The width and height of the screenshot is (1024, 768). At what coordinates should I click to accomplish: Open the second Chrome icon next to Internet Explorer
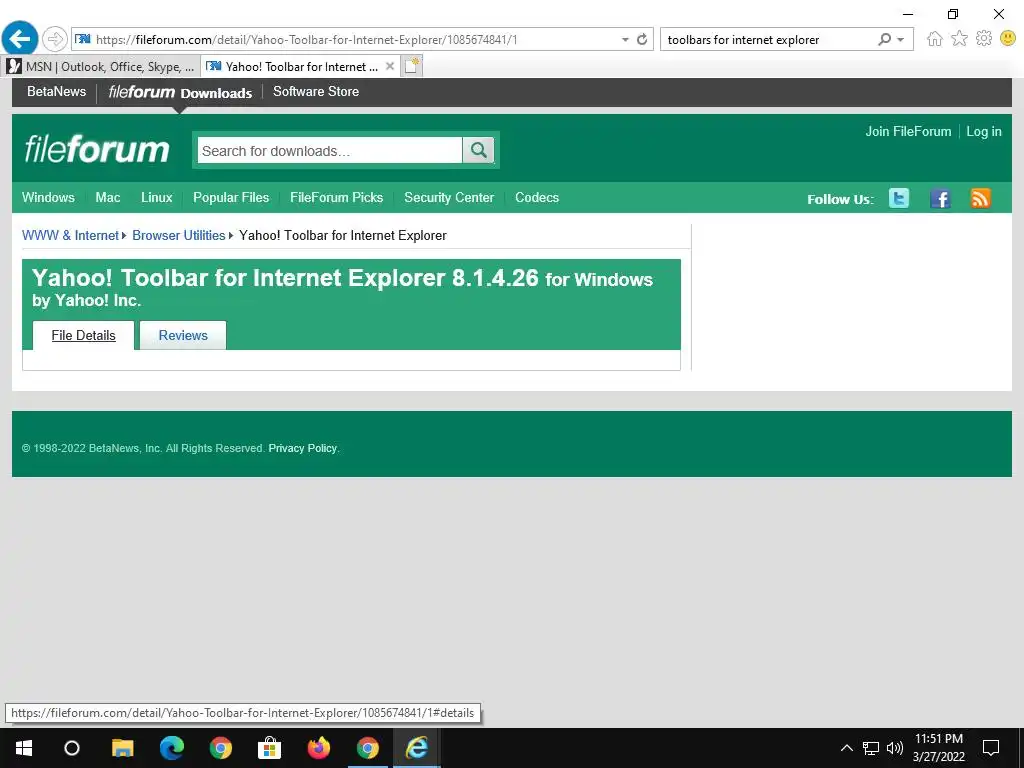point(368,748)
